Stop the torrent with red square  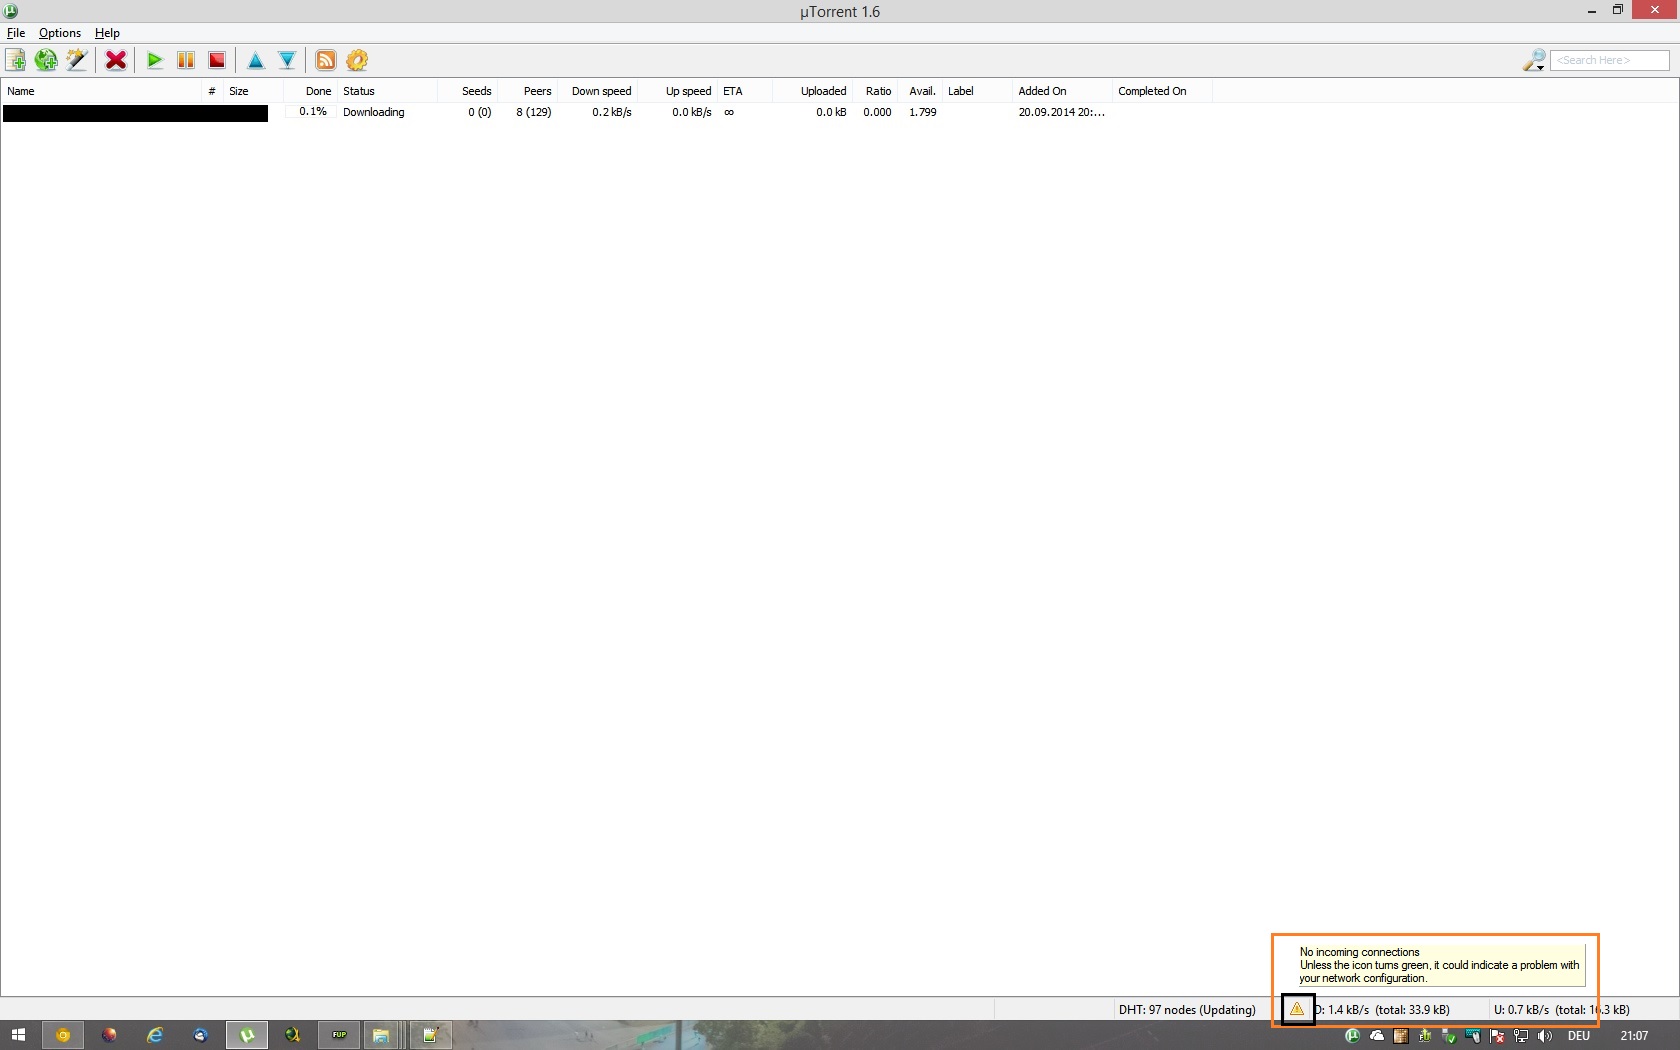coord(217,60)
